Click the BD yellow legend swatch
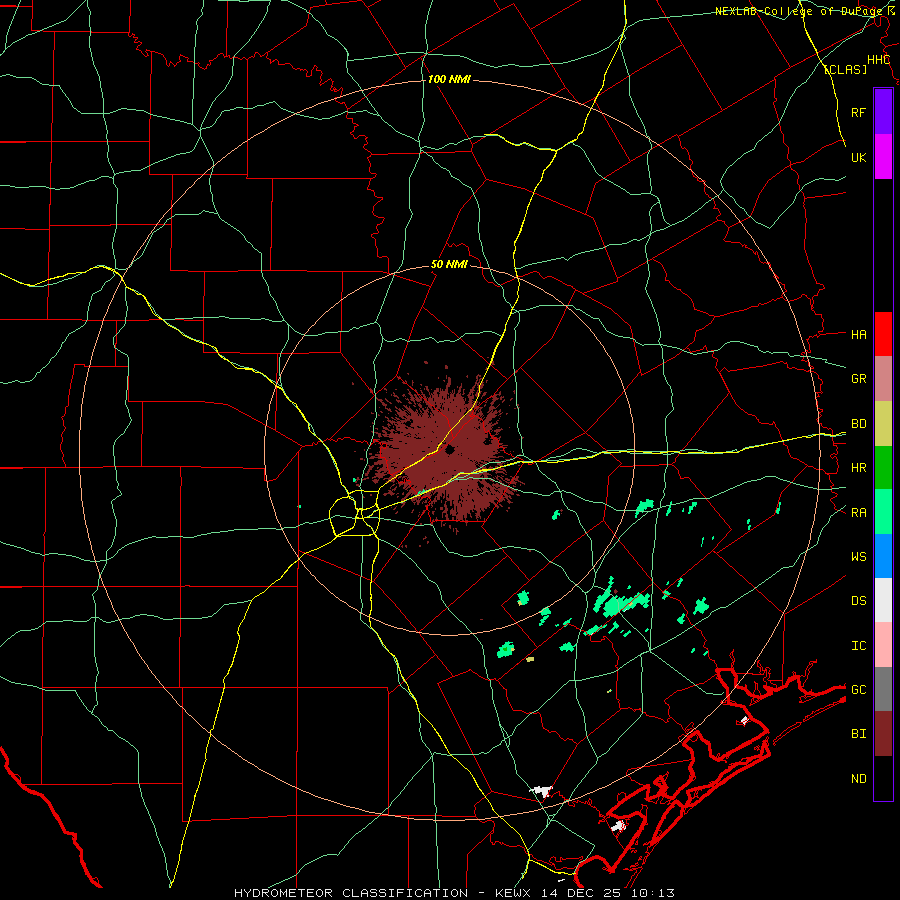900x900 pixels. tap(883, 424)
